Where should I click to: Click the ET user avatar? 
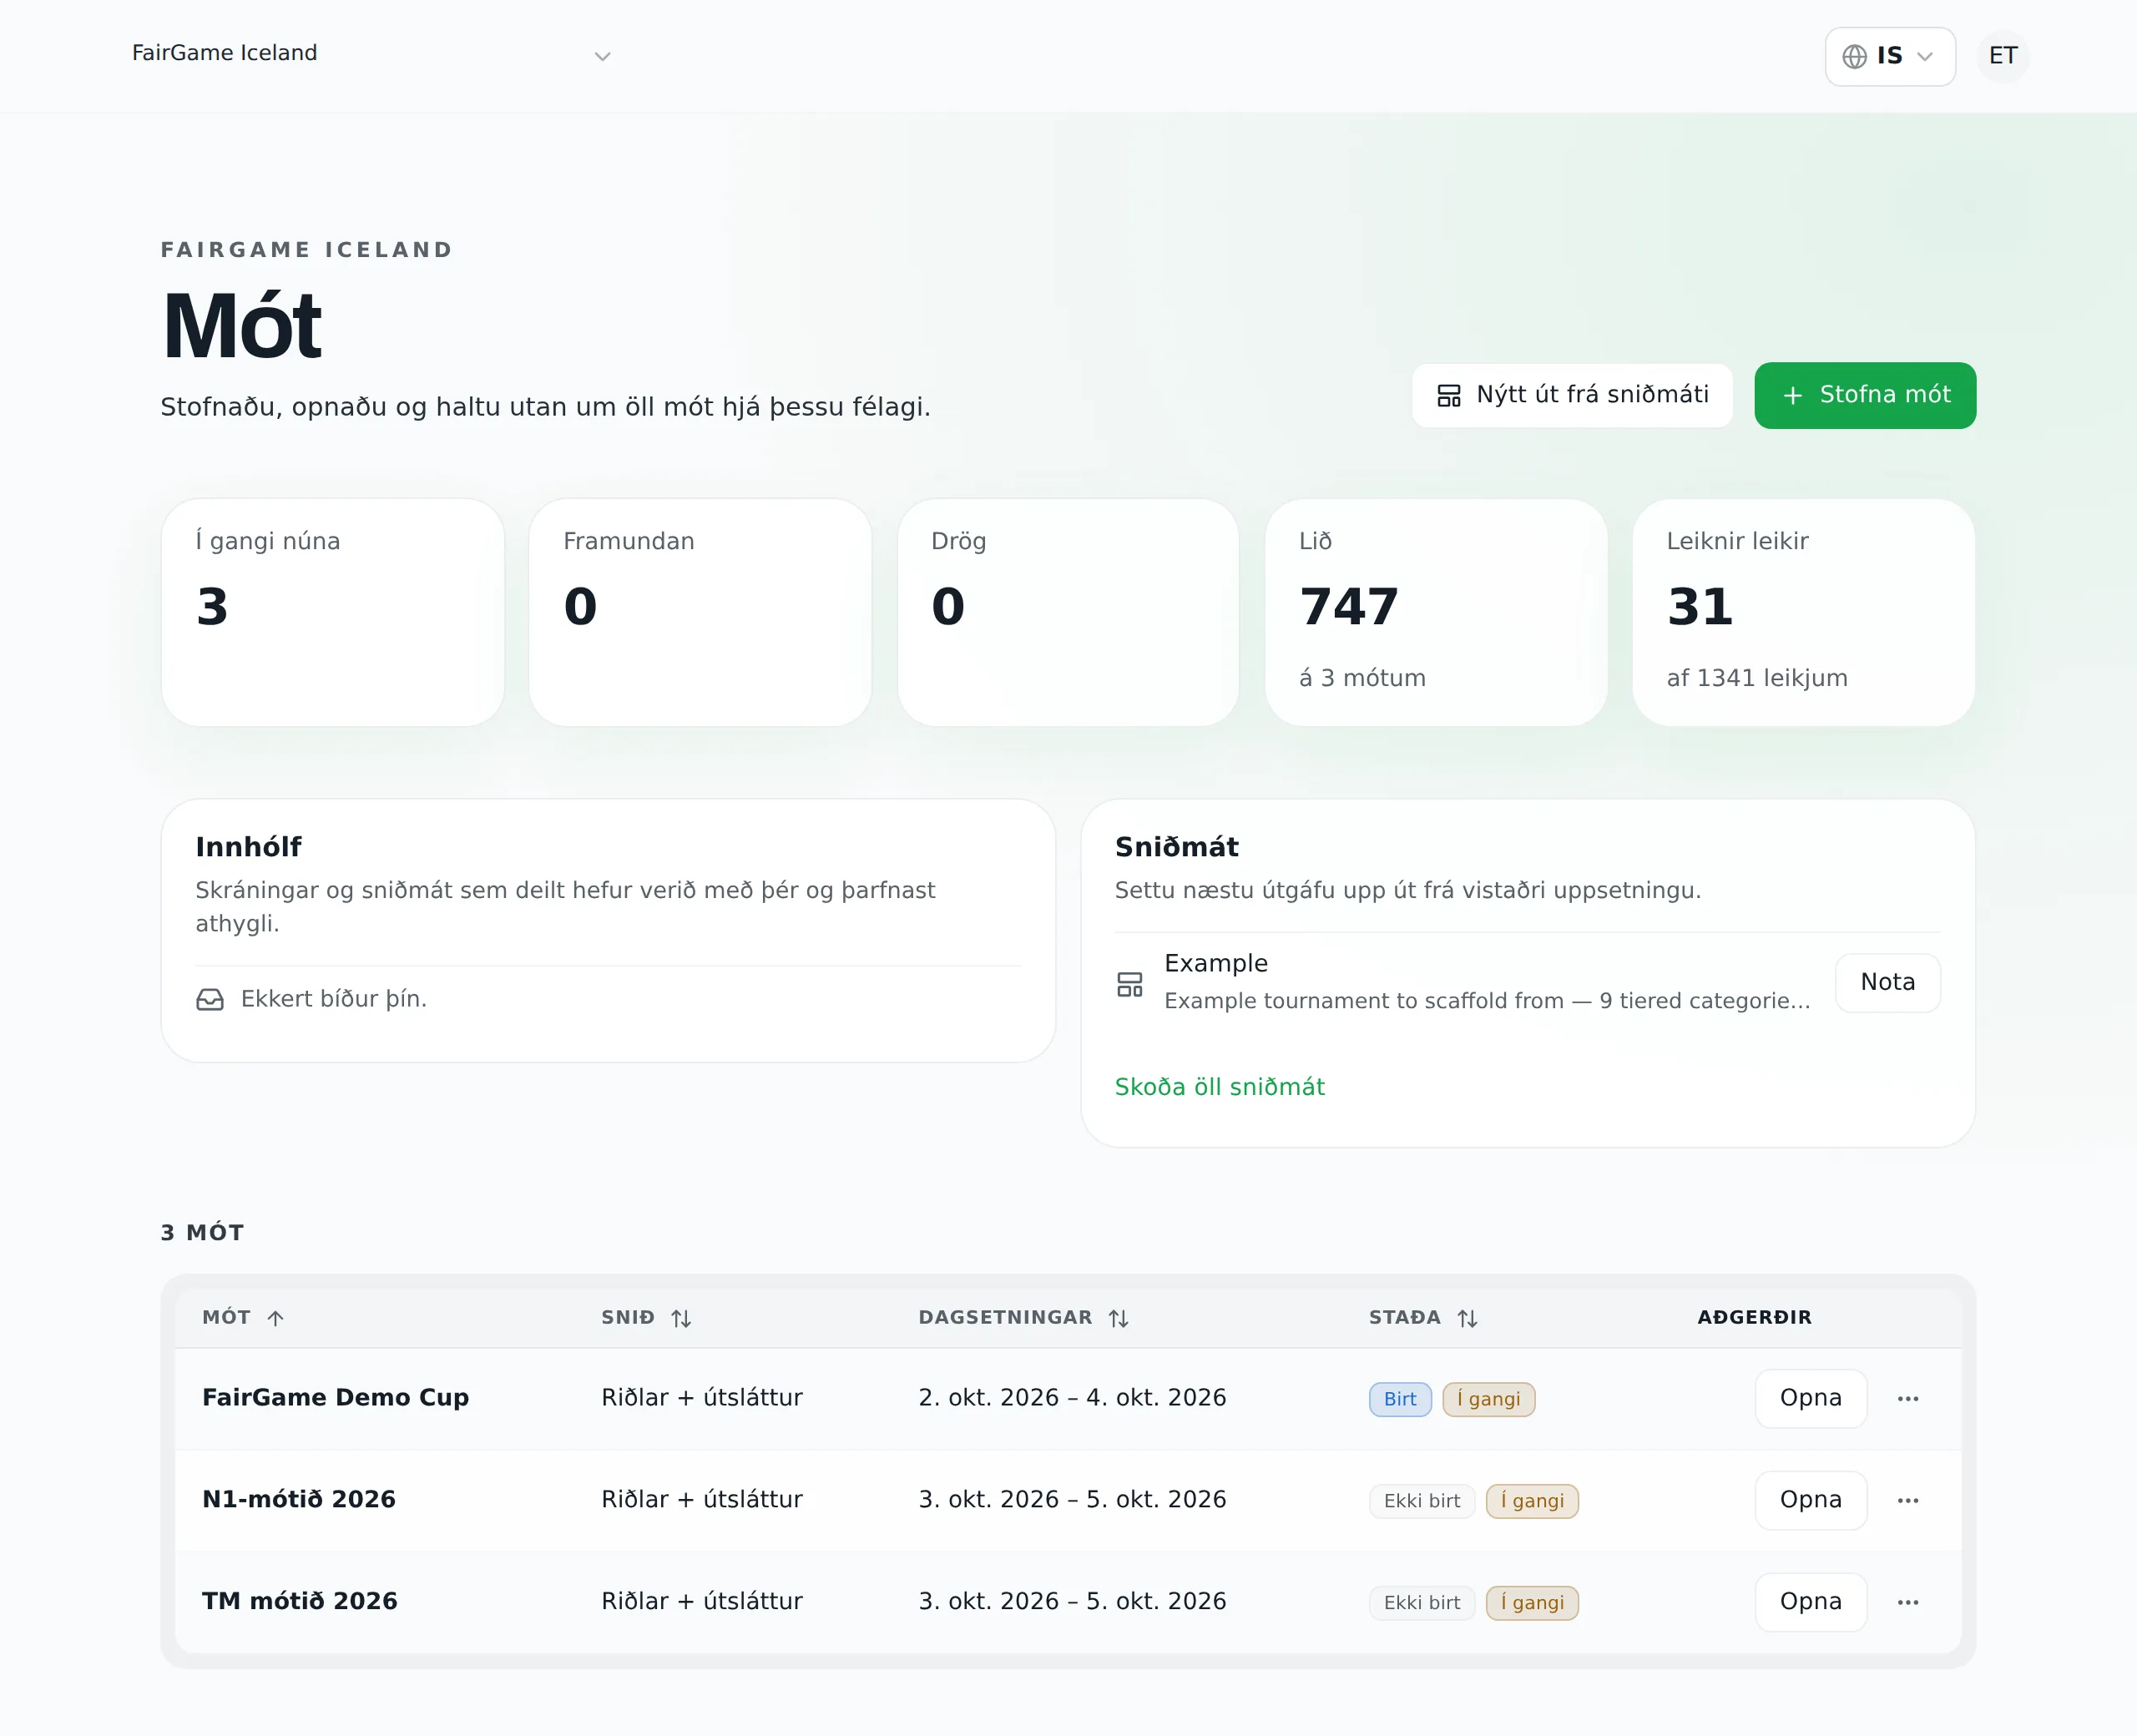tap(2002, 56)
